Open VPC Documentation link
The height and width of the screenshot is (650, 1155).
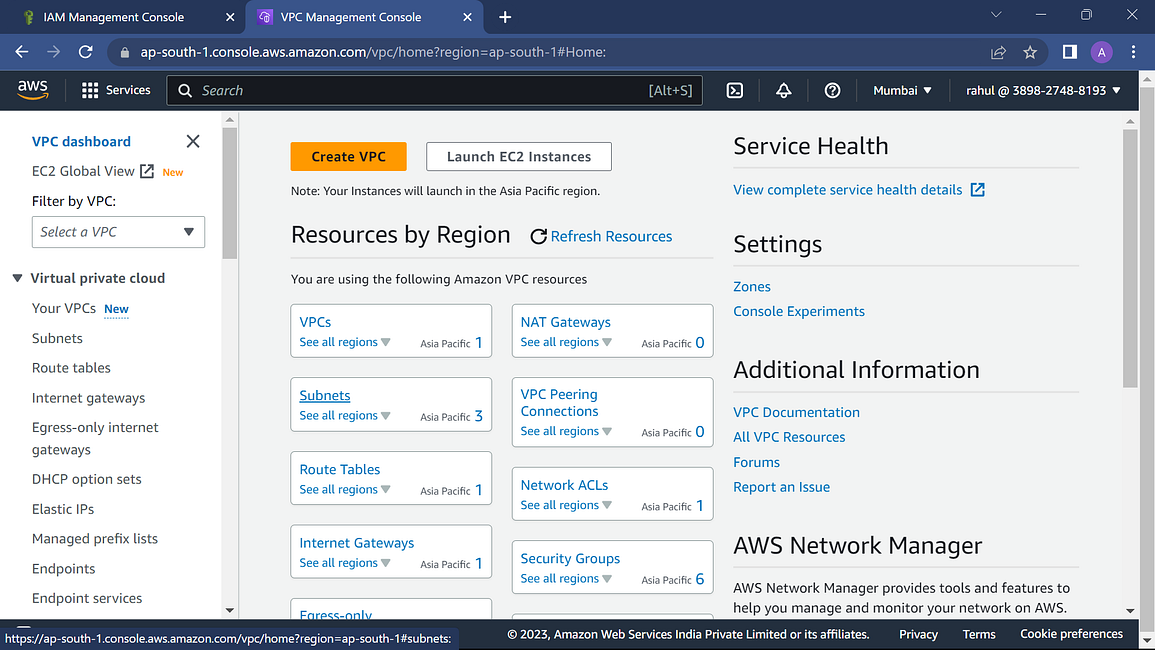coord(796,412)
